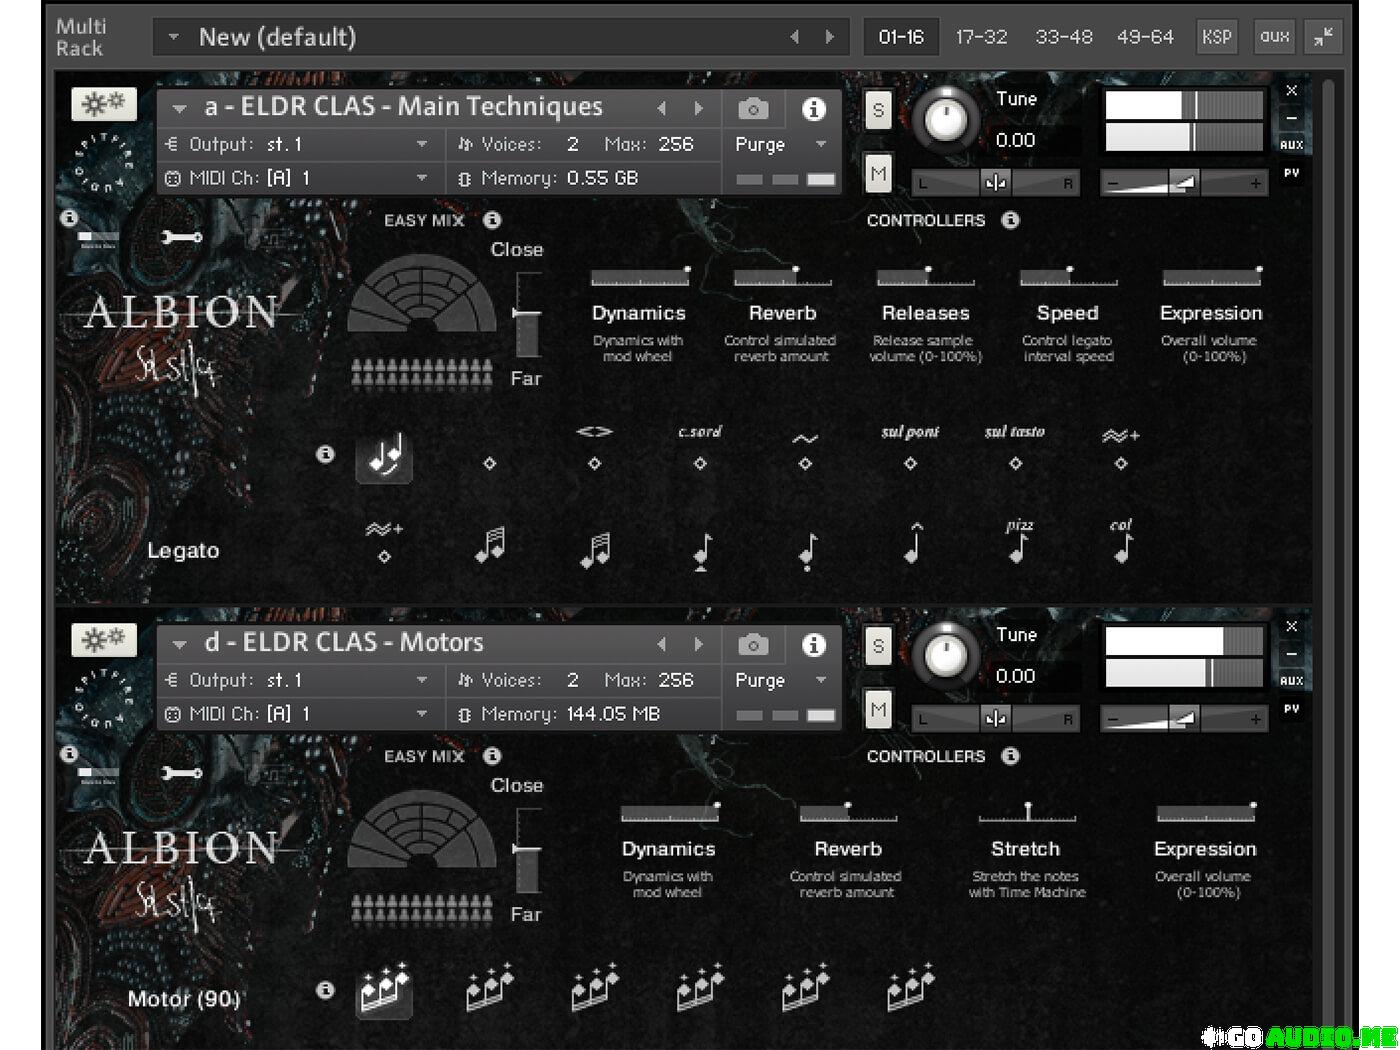
Task: Show info for Main Techniques instrument header
Action: point(814,108)
